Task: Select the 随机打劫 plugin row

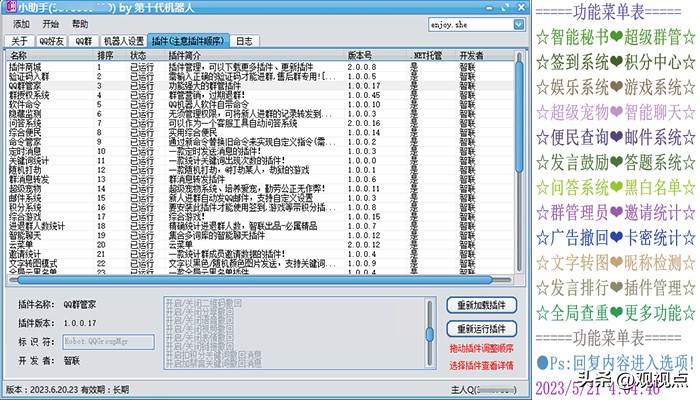Action: (261, 170)
